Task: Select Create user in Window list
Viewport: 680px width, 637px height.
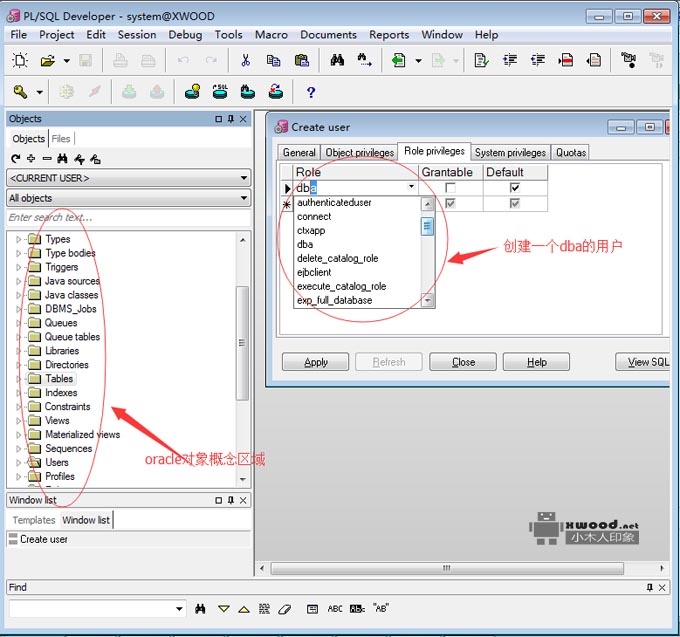Action: [x=43, y=539]
